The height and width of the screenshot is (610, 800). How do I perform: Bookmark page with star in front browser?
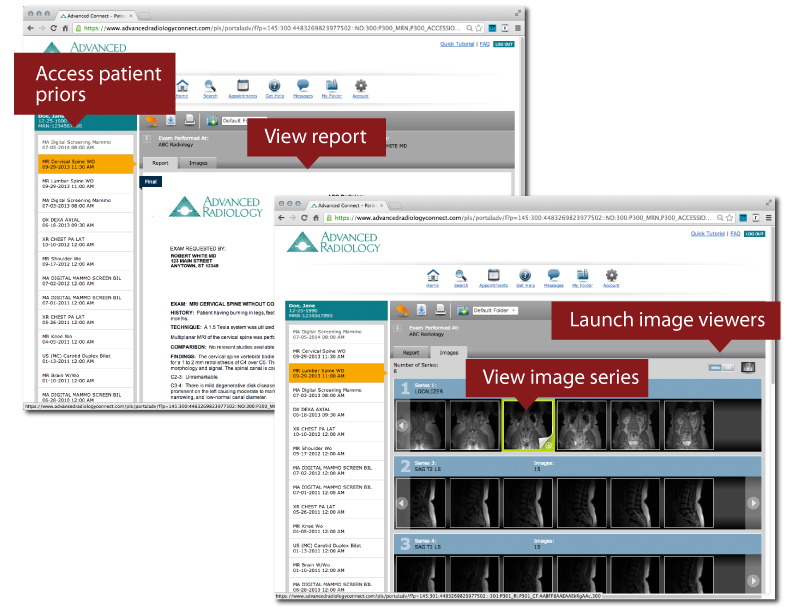[730, 218]
